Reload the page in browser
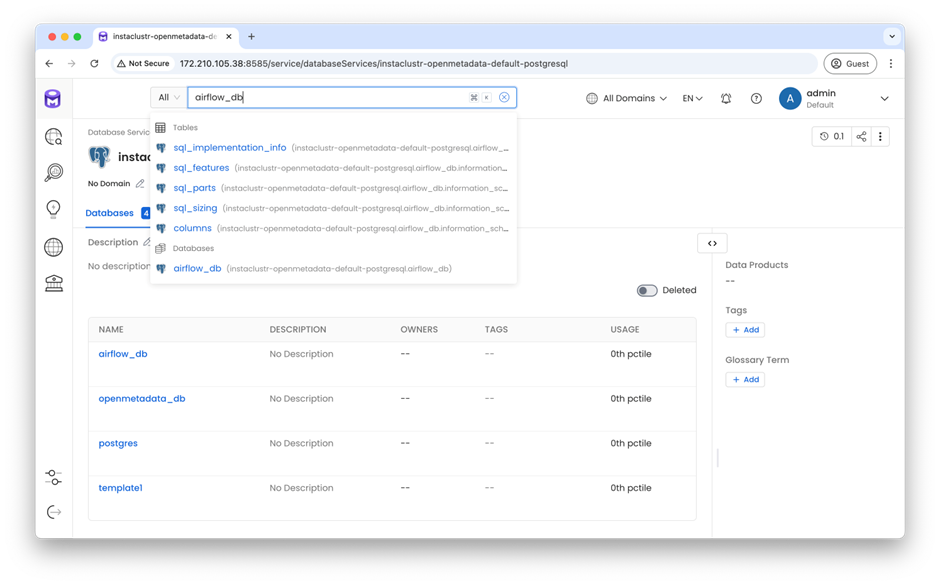This screenshot has width=940, height=585. [94, 64]
